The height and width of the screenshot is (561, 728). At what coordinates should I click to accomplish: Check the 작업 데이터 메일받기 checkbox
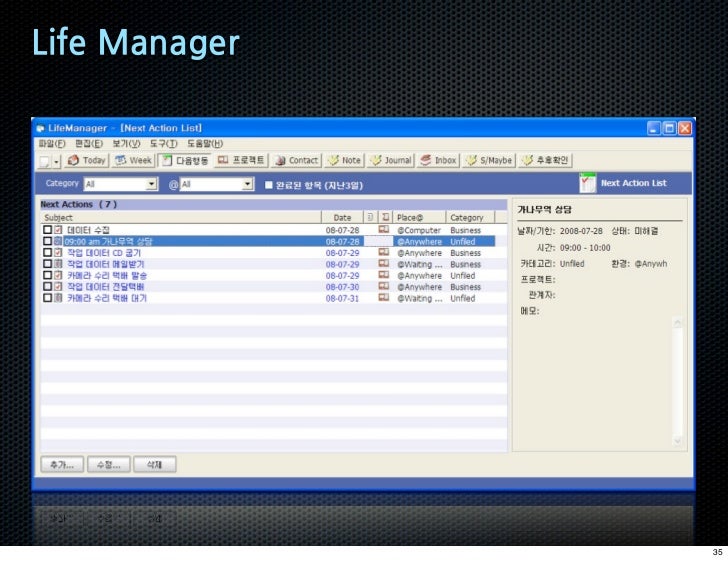pyautogui.click(x=47, y=264)
